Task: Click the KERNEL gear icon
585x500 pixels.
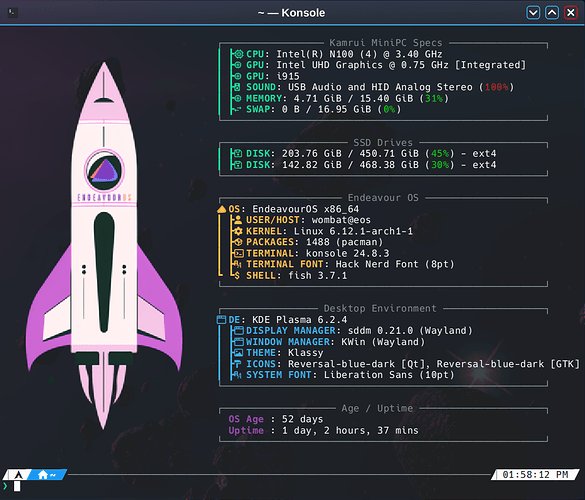Action: [238, 231]
